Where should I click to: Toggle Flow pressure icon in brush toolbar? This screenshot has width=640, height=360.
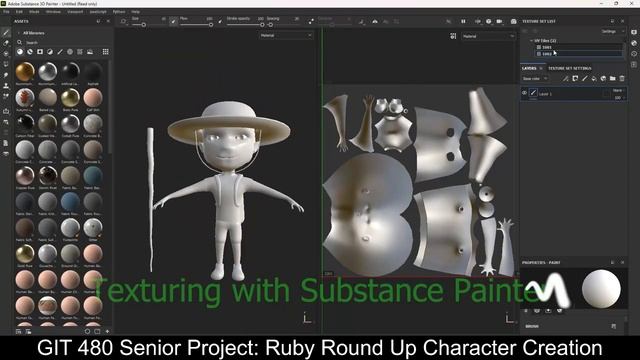coord(220,21)
